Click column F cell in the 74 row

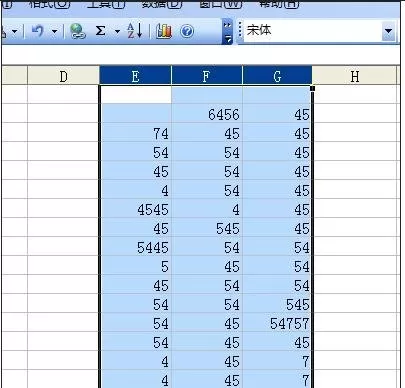pos(207,133)
